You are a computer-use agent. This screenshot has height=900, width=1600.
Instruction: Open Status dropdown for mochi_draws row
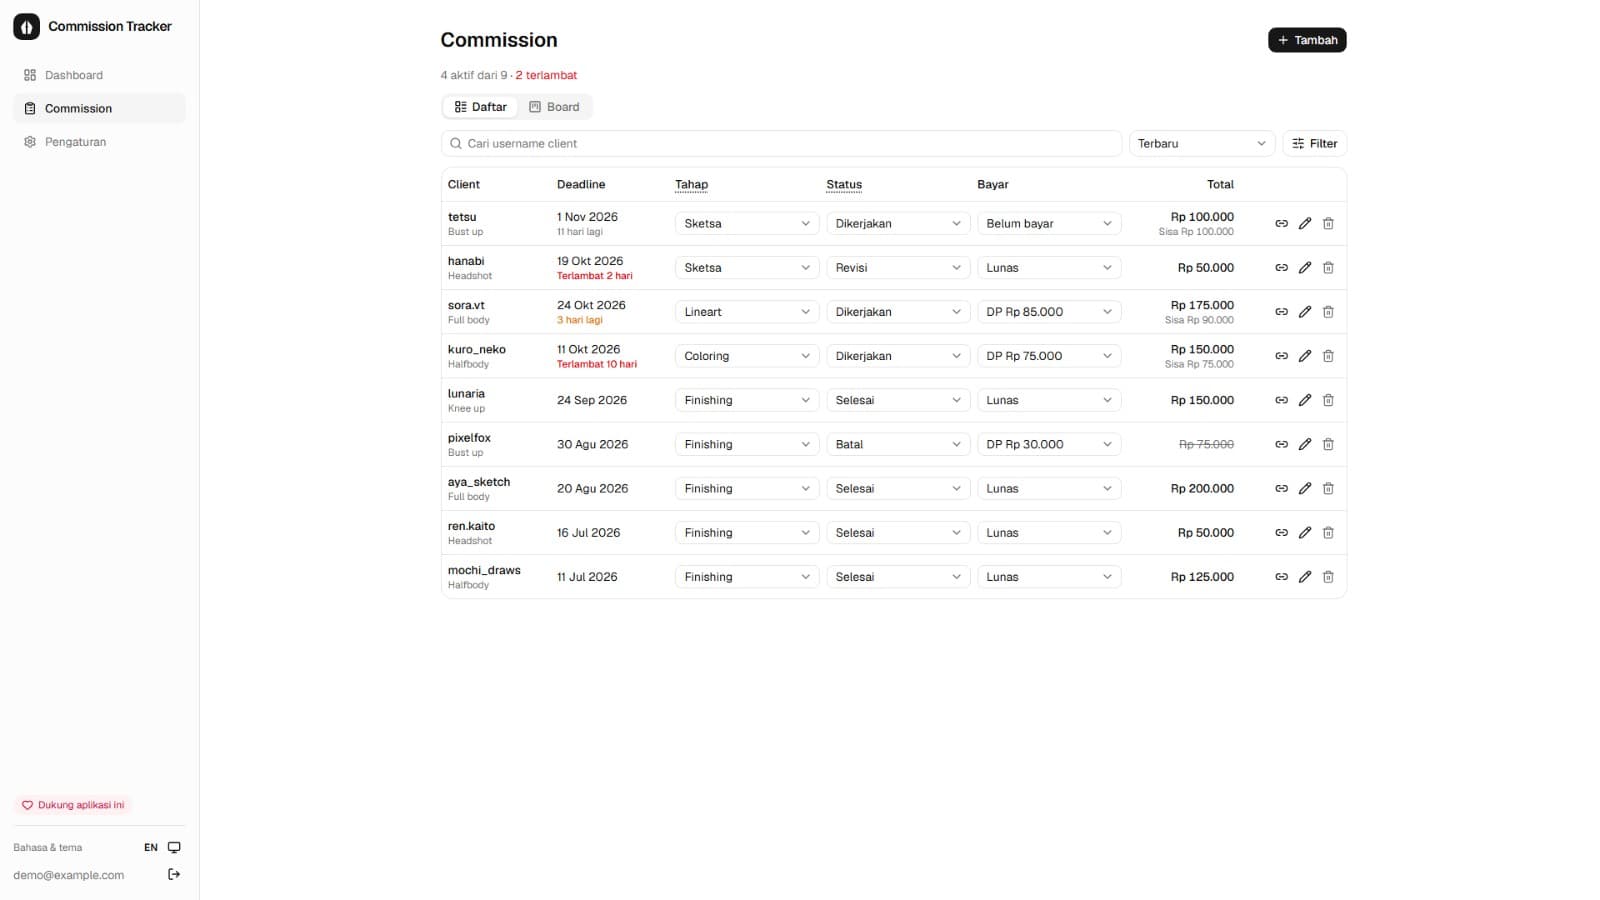pos(898,577)
